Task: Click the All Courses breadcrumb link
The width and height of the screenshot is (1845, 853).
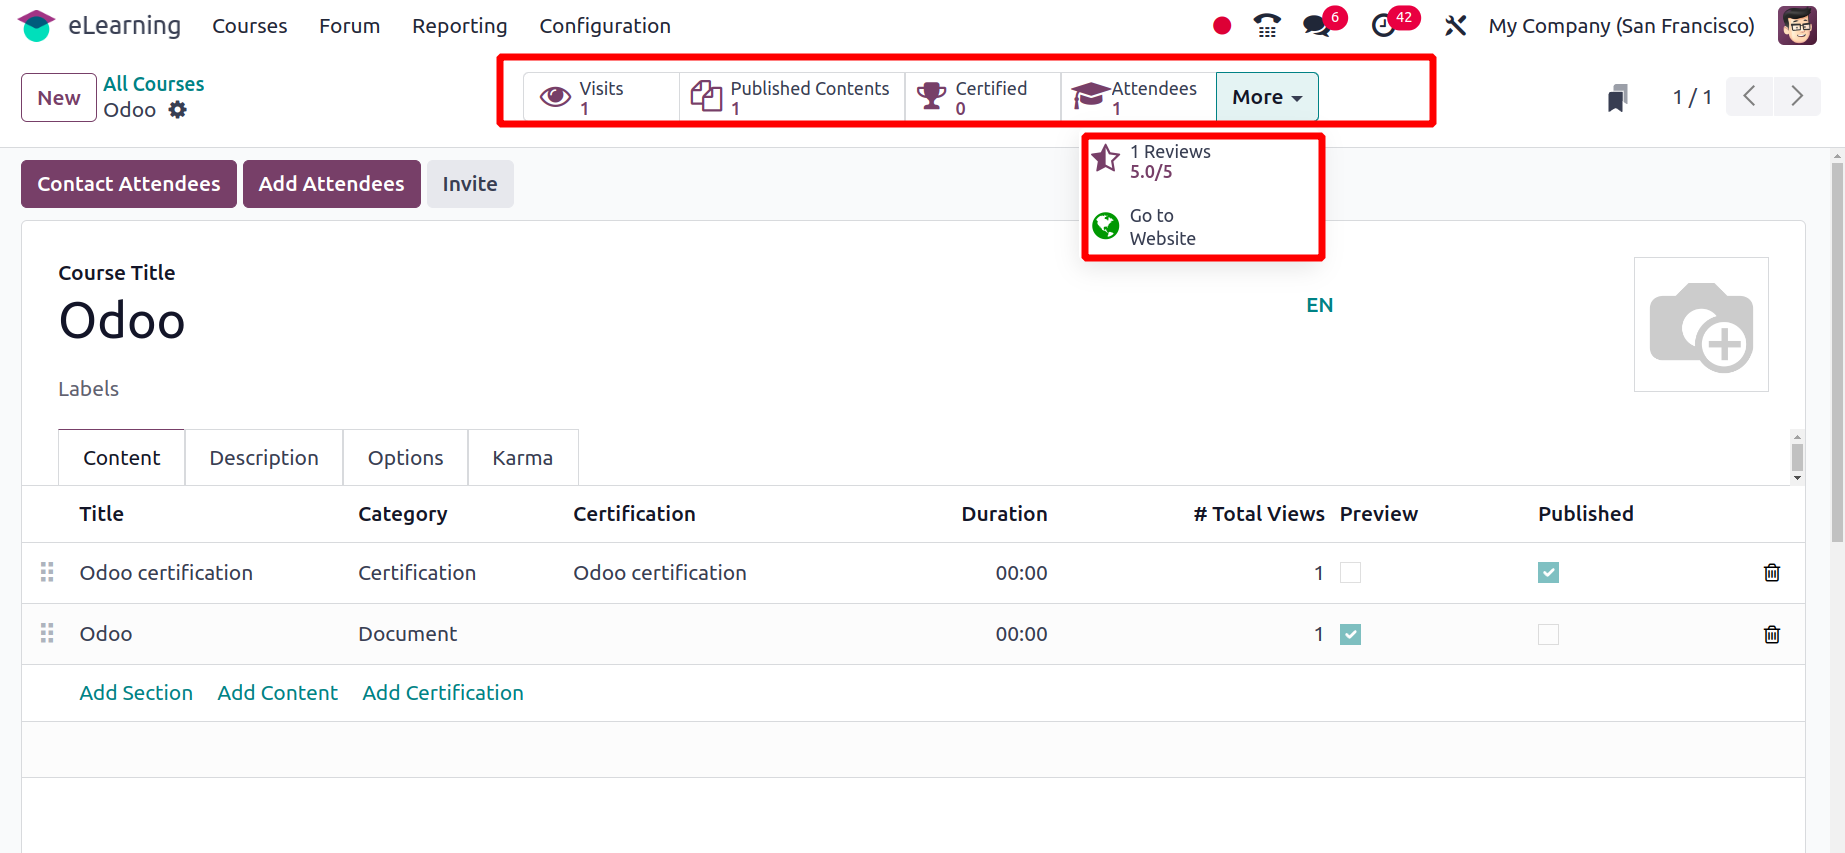Action: 154,84
